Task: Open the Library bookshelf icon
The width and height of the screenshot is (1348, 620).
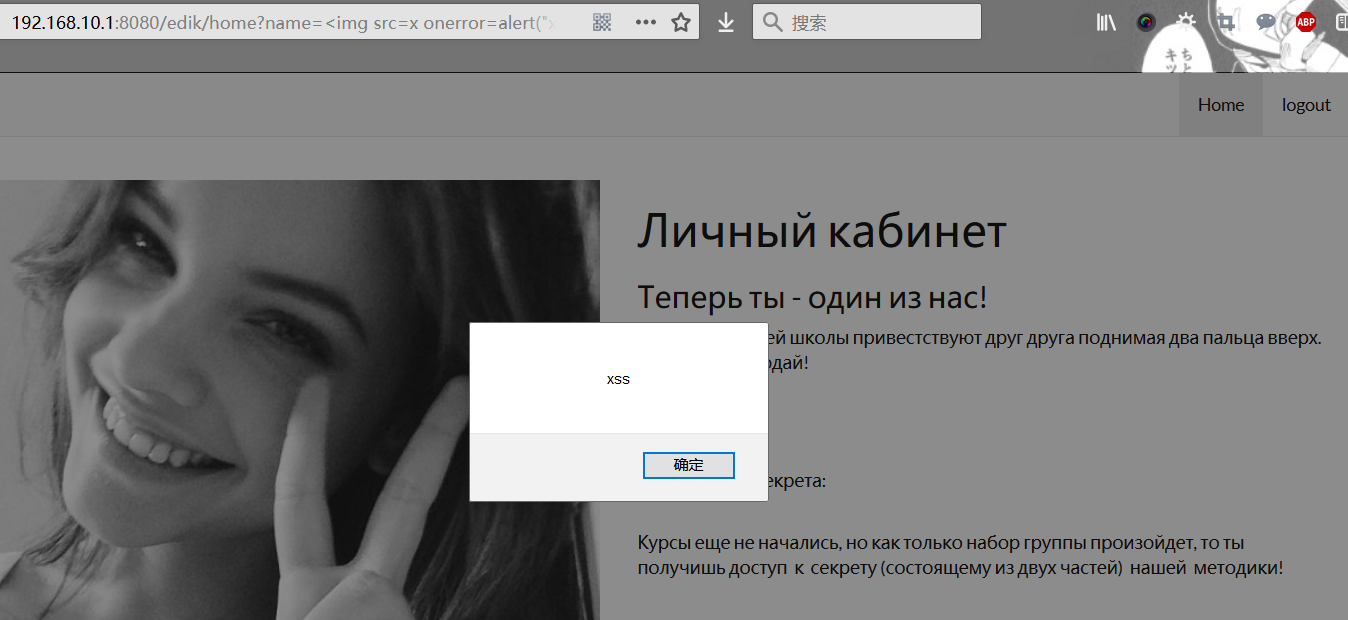Action: (x=1106, y=22)
